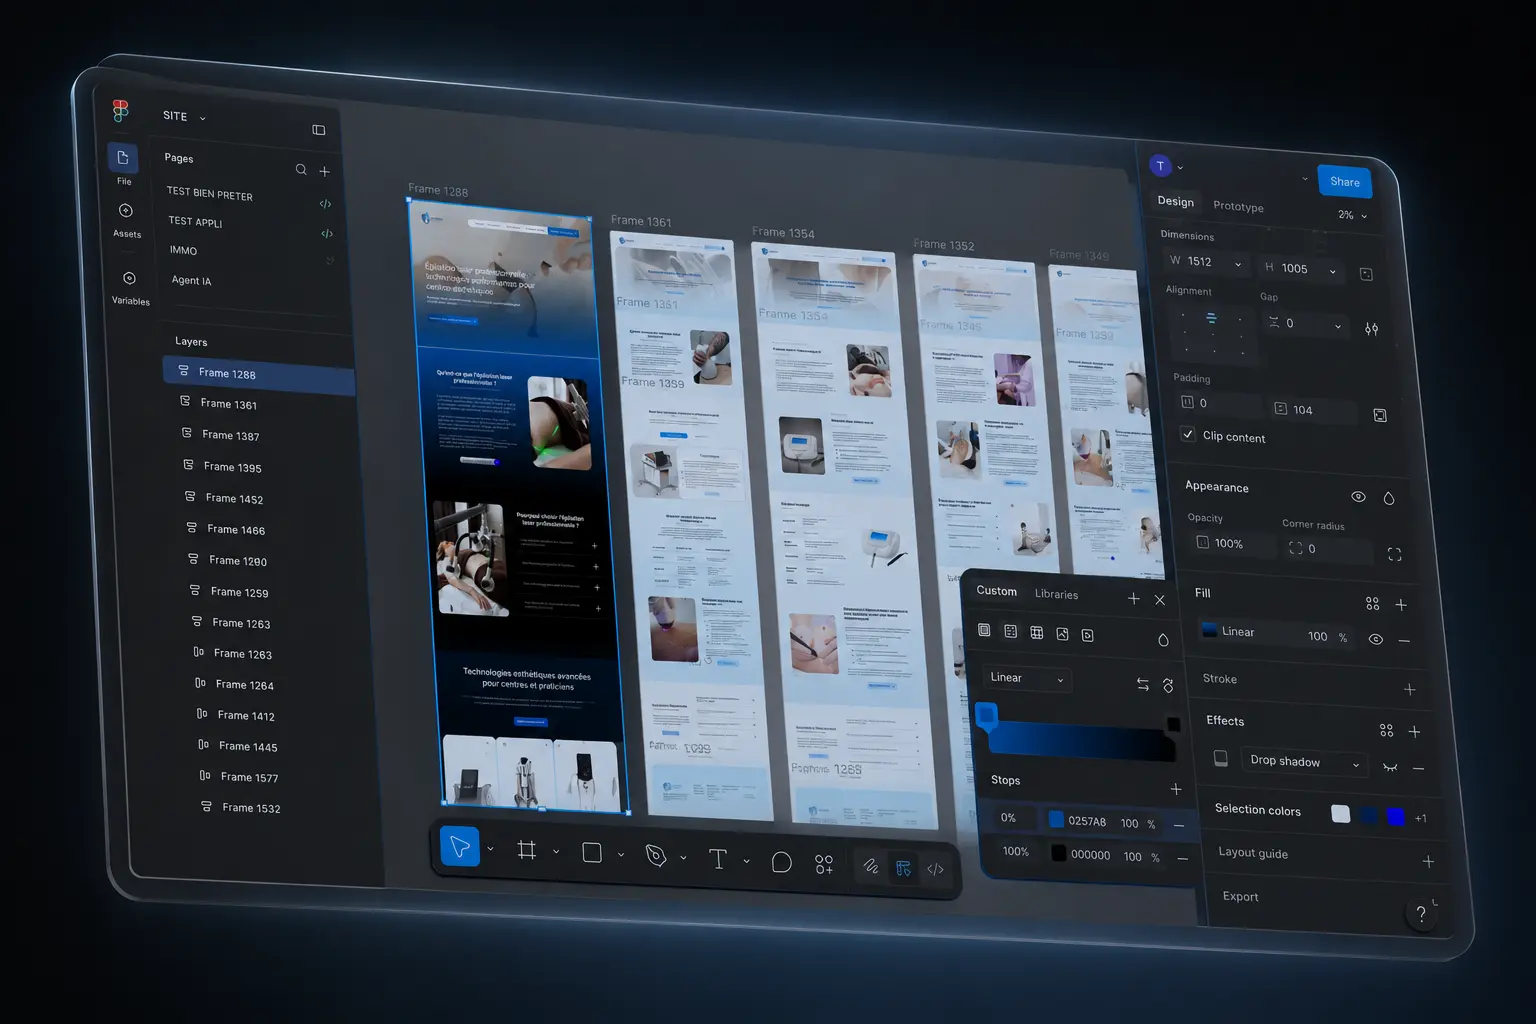Open the Variables panel icon

point(129,278)
